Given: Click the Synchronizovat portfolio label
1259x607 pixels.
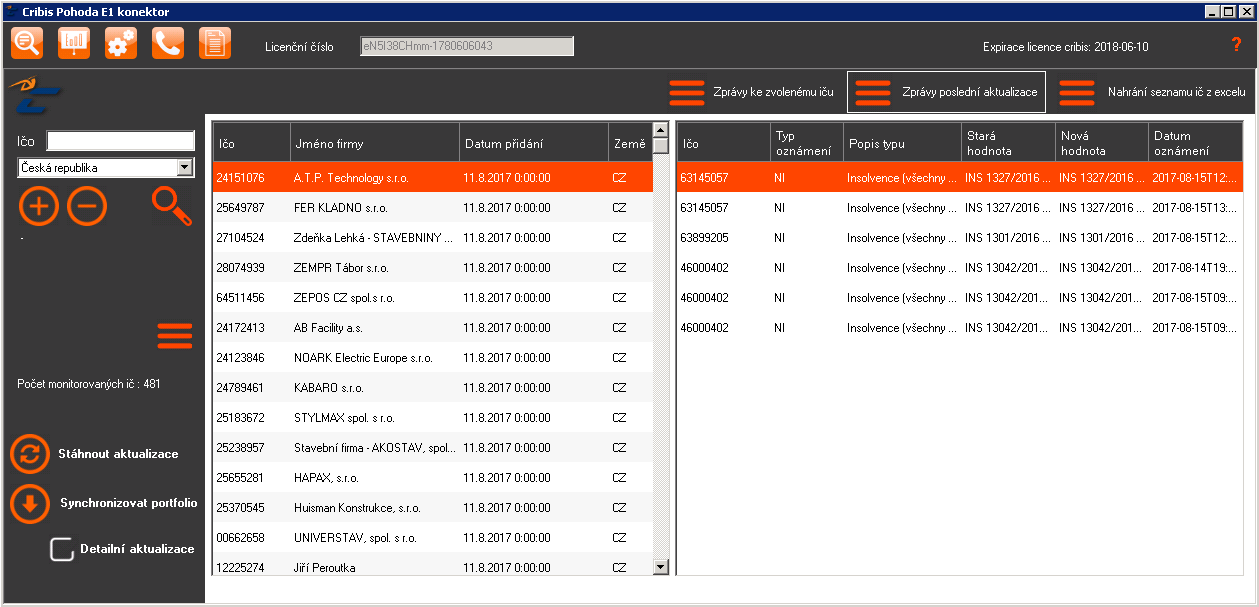Looking at the screenshot, I should coord(129,503).
